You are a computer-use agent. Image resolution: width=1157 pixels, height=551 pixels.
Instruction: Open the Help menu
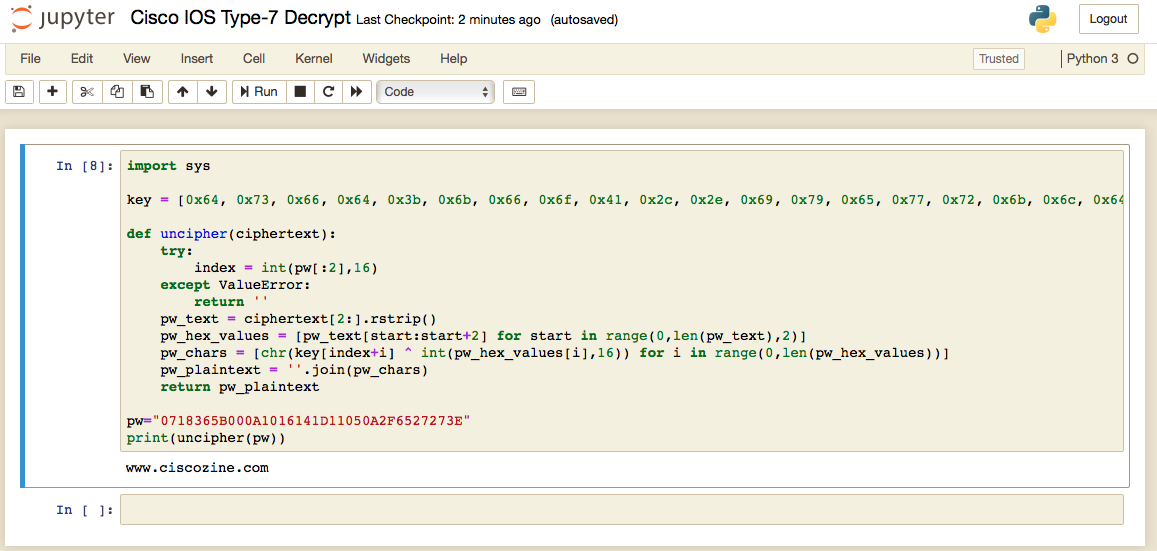453,58
